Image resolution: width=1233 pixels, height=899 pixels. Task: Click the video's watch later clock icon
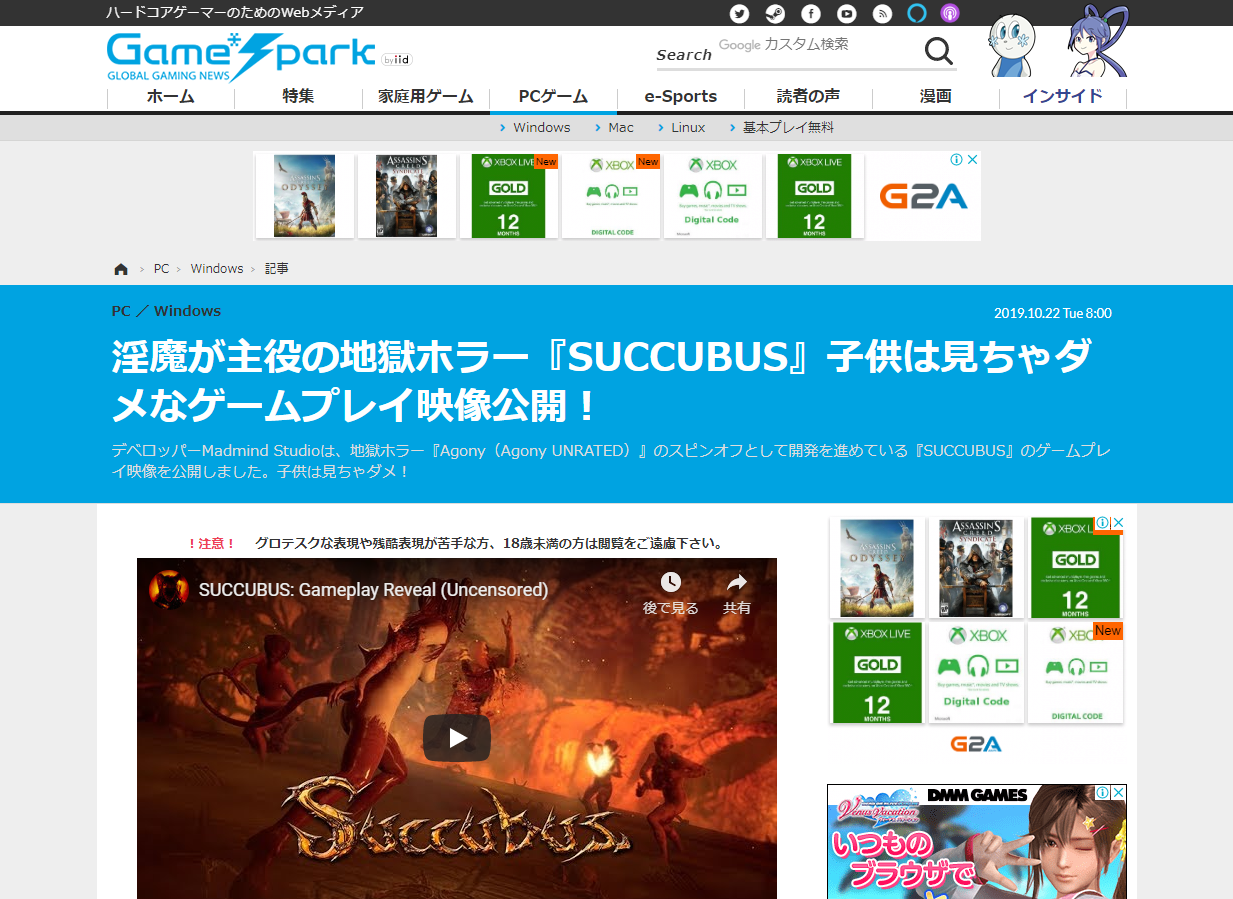(x=670, y=582)
